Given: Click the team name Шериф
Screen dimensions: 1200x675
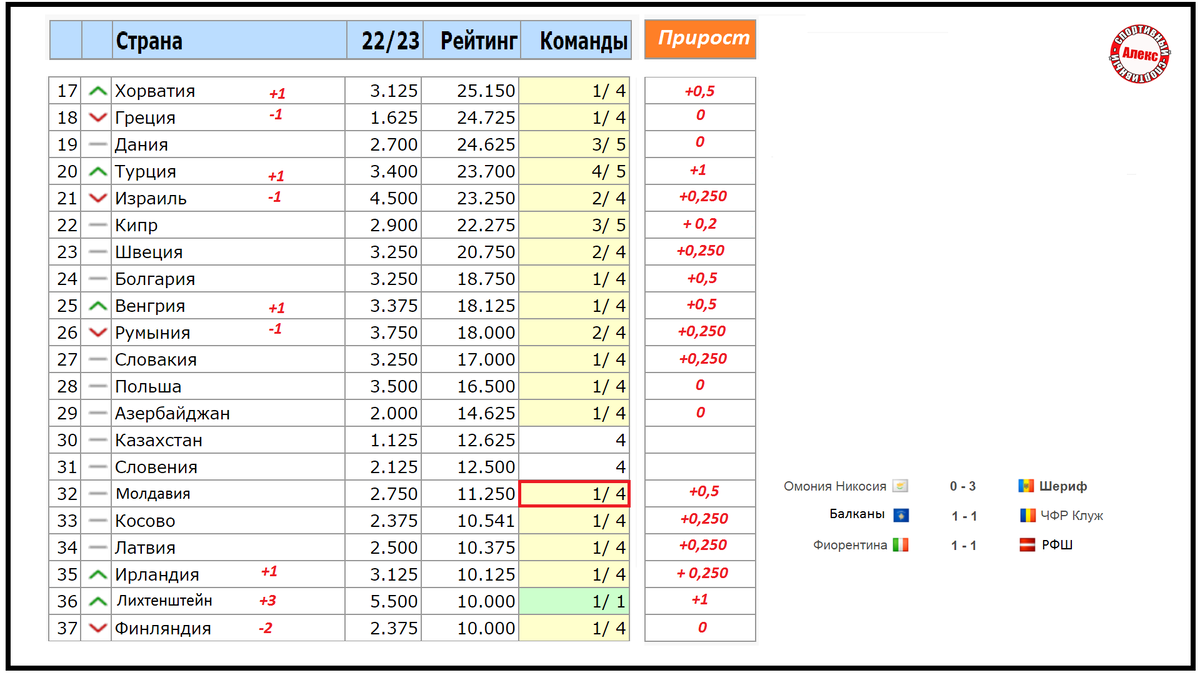Looking at the screenshot, I should [x=1064, y=487].
